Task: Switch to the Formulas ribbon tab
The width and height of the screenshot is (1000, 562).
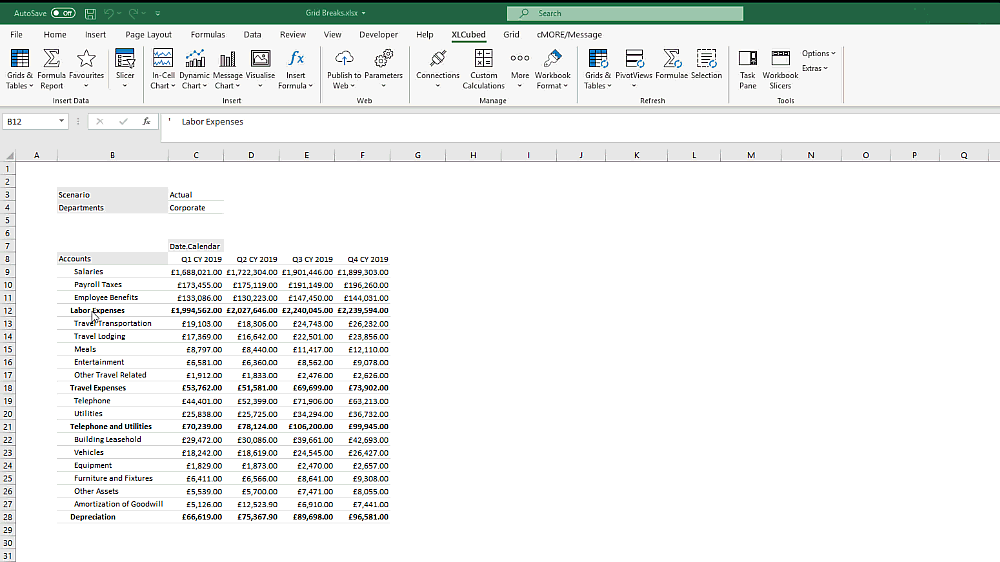Action: 208,34
